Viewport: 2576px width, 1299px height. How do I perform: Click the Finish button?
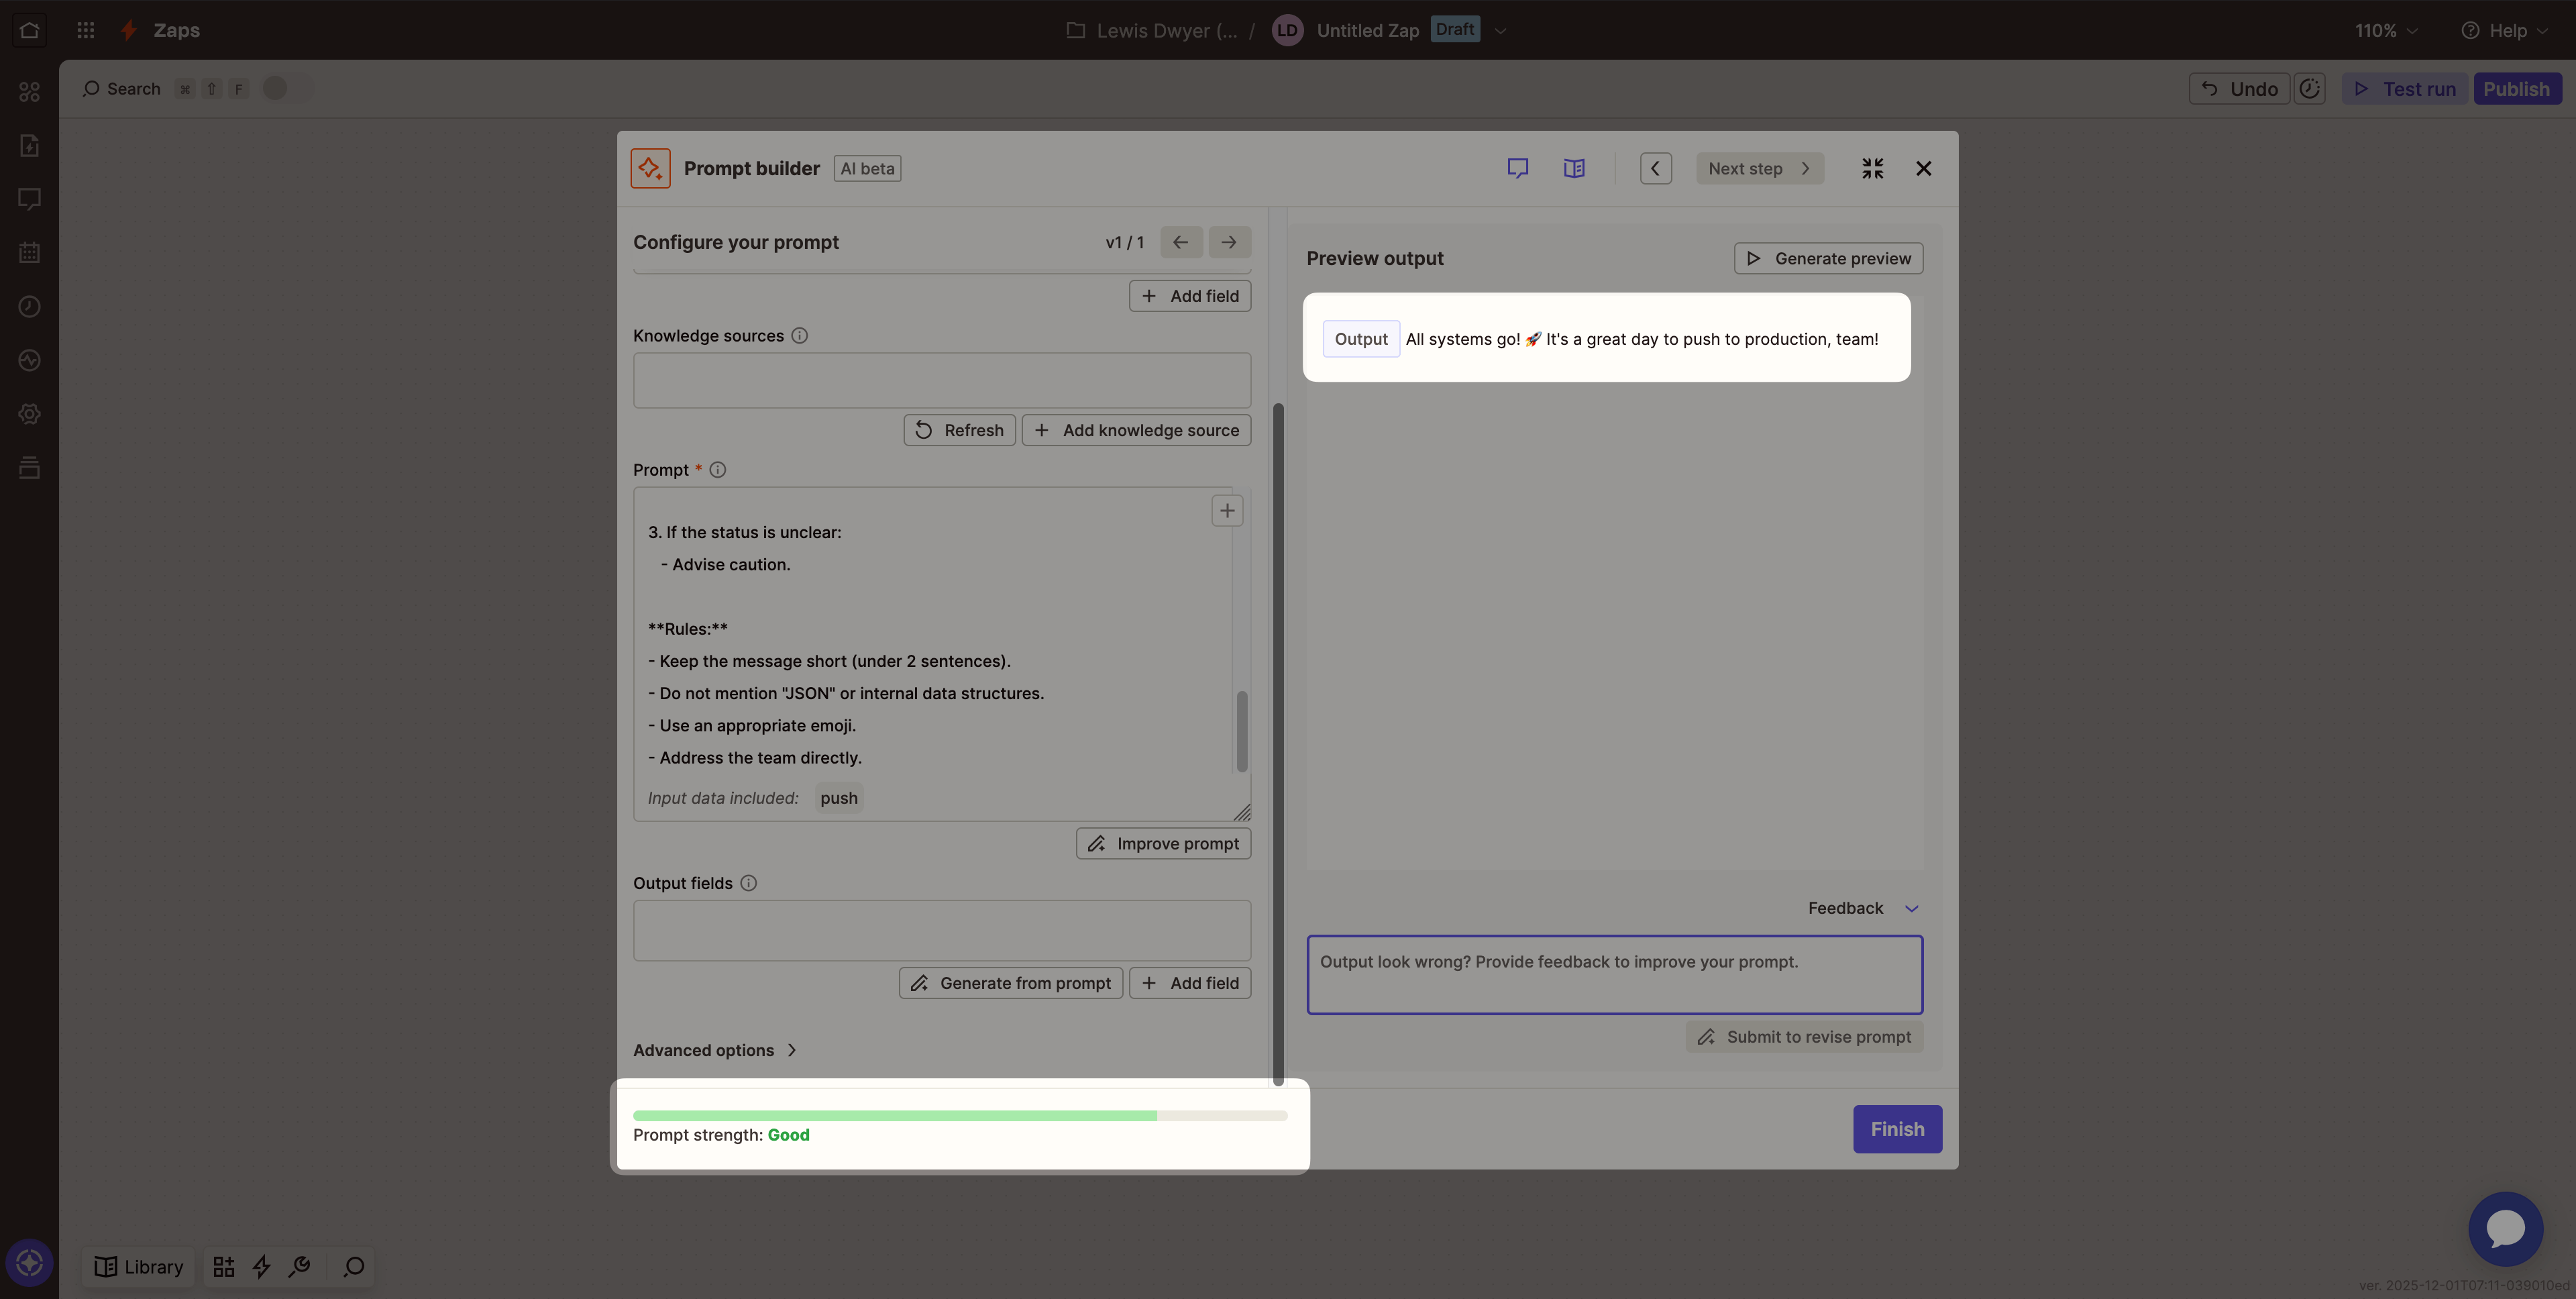tap(1897, 1128)
